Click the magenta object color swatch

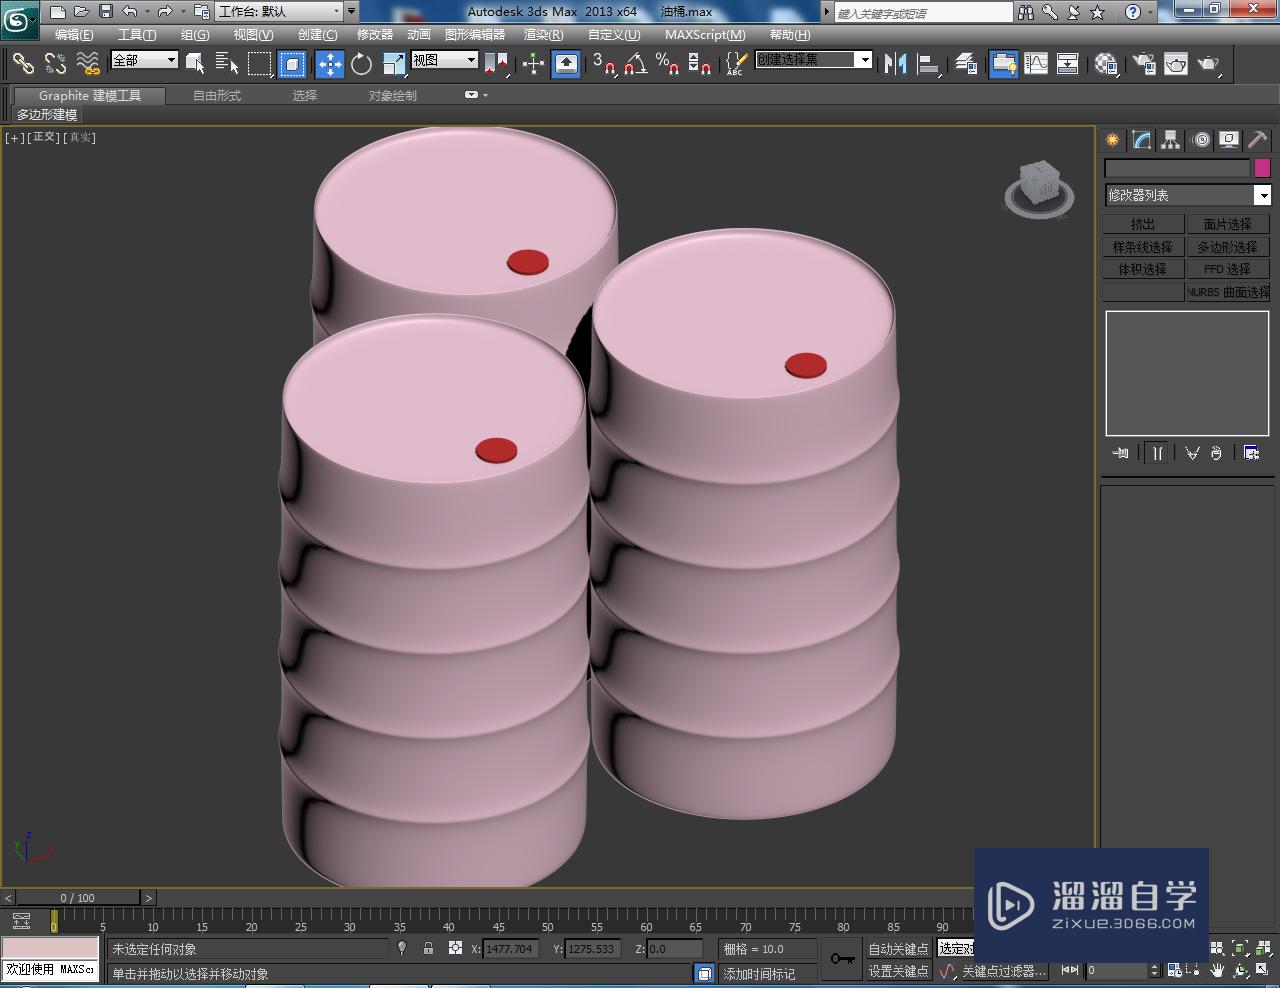1262,168
